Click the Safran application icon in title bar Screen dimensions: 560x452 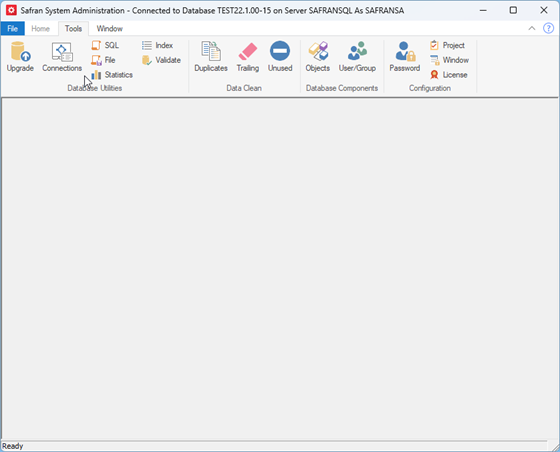tap(11, 10)
